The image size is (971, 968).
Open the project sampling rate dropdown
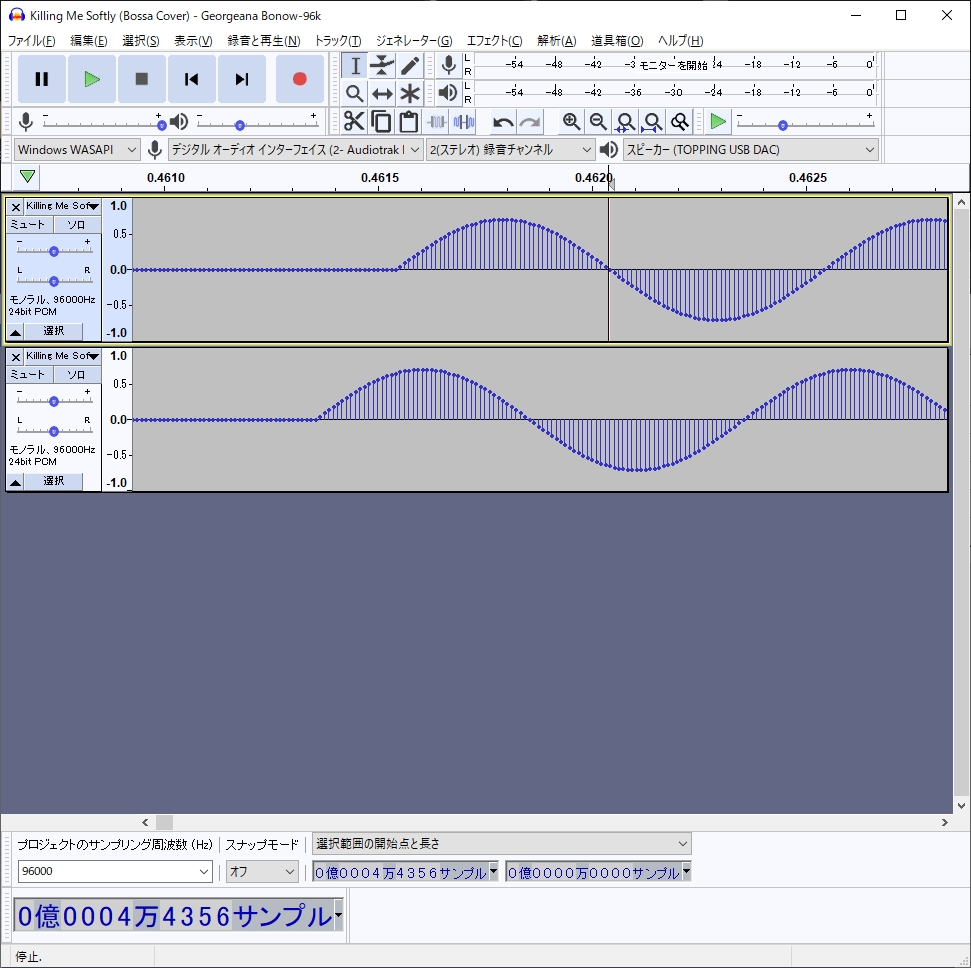[115, 871]
